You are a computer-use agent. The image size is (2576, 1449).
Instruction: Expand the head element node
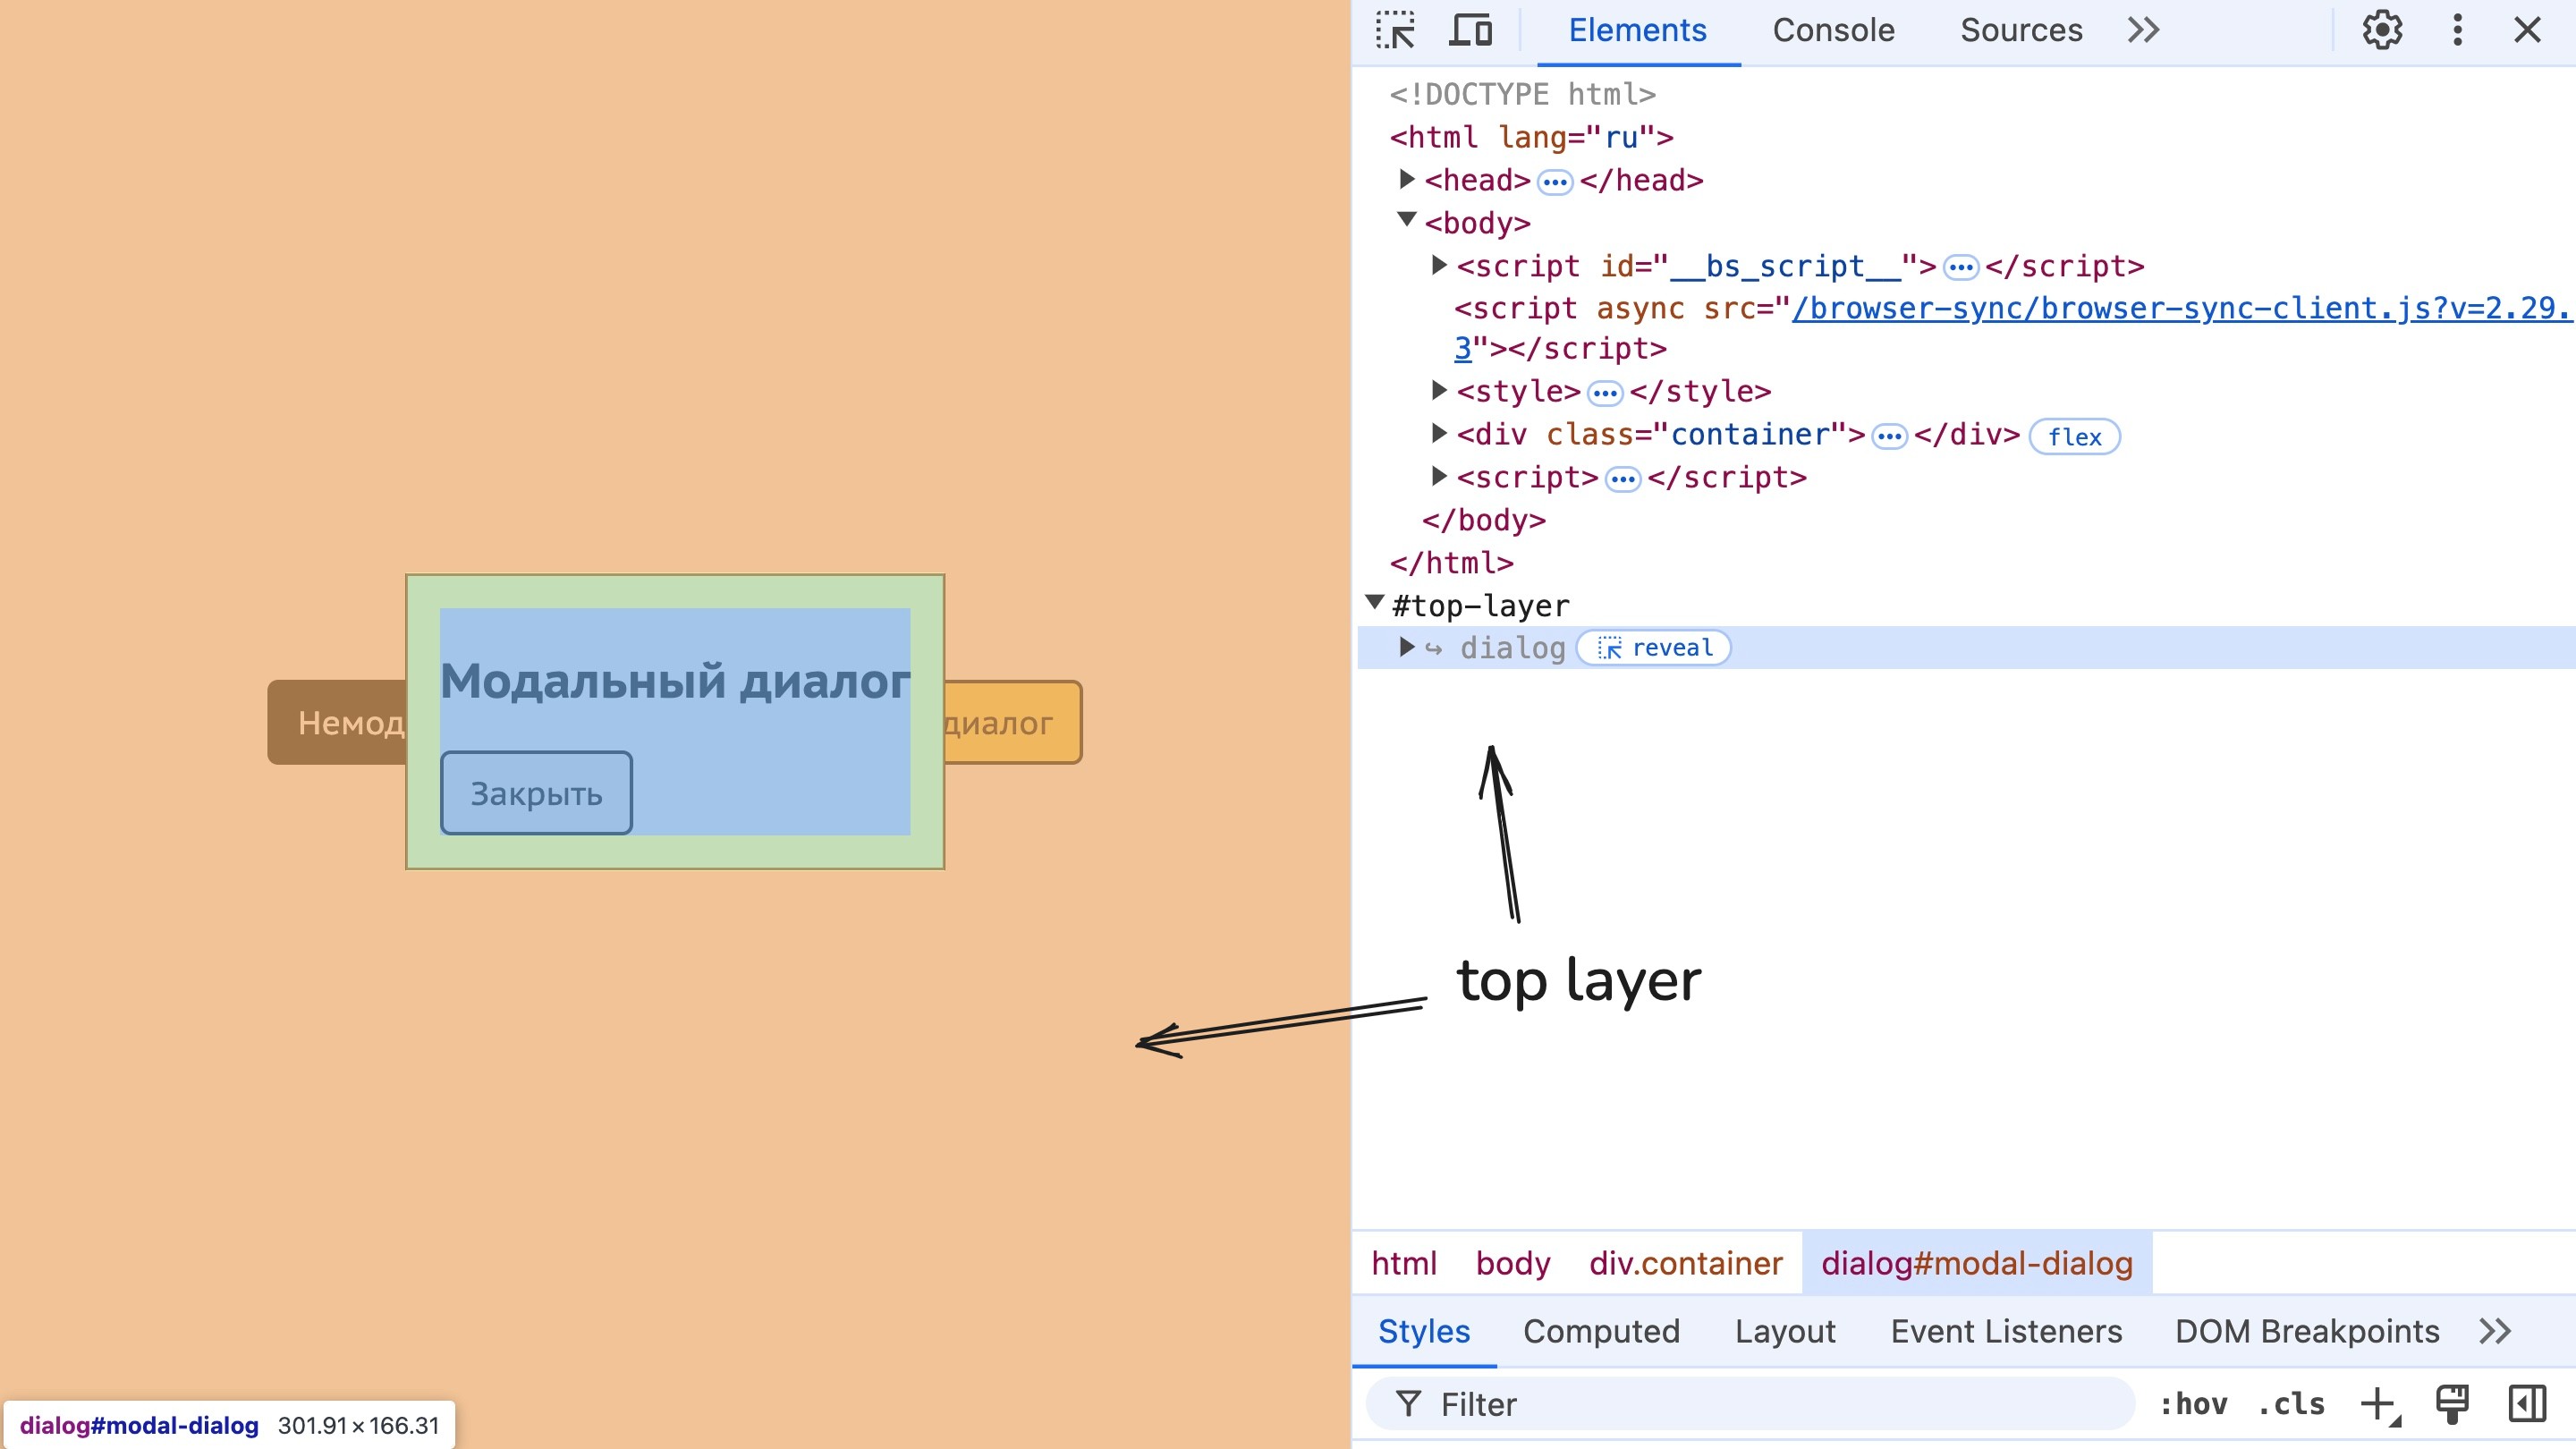[x=1407, y=179]
